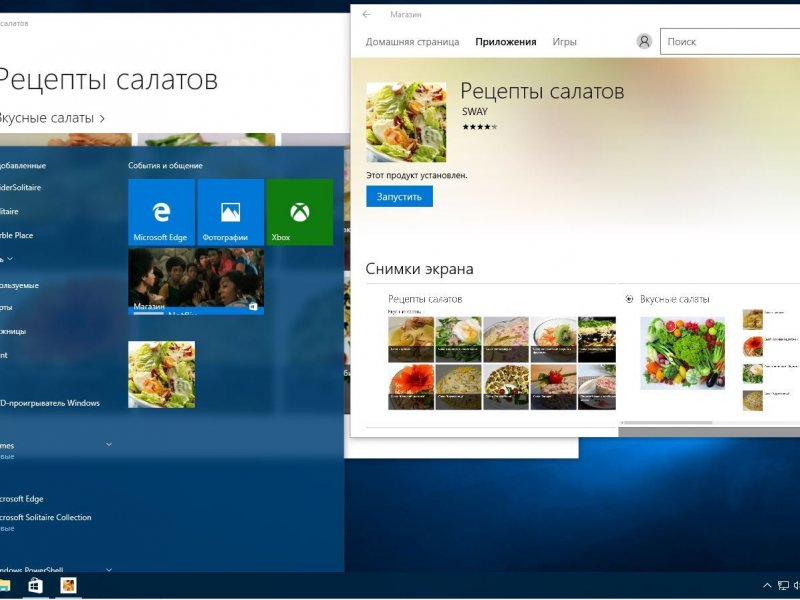Click the star rating under SWAY
The width and height of the screenshot is (800, 600).
click(480, 127)
